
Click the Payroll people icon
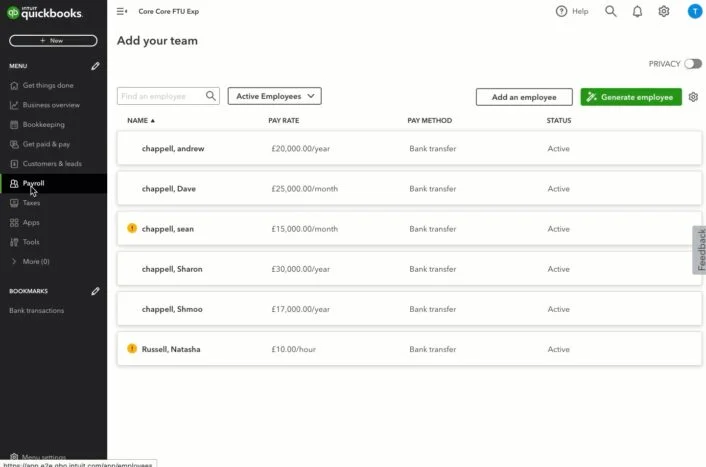pyautogui.click(x=14, y=183)
